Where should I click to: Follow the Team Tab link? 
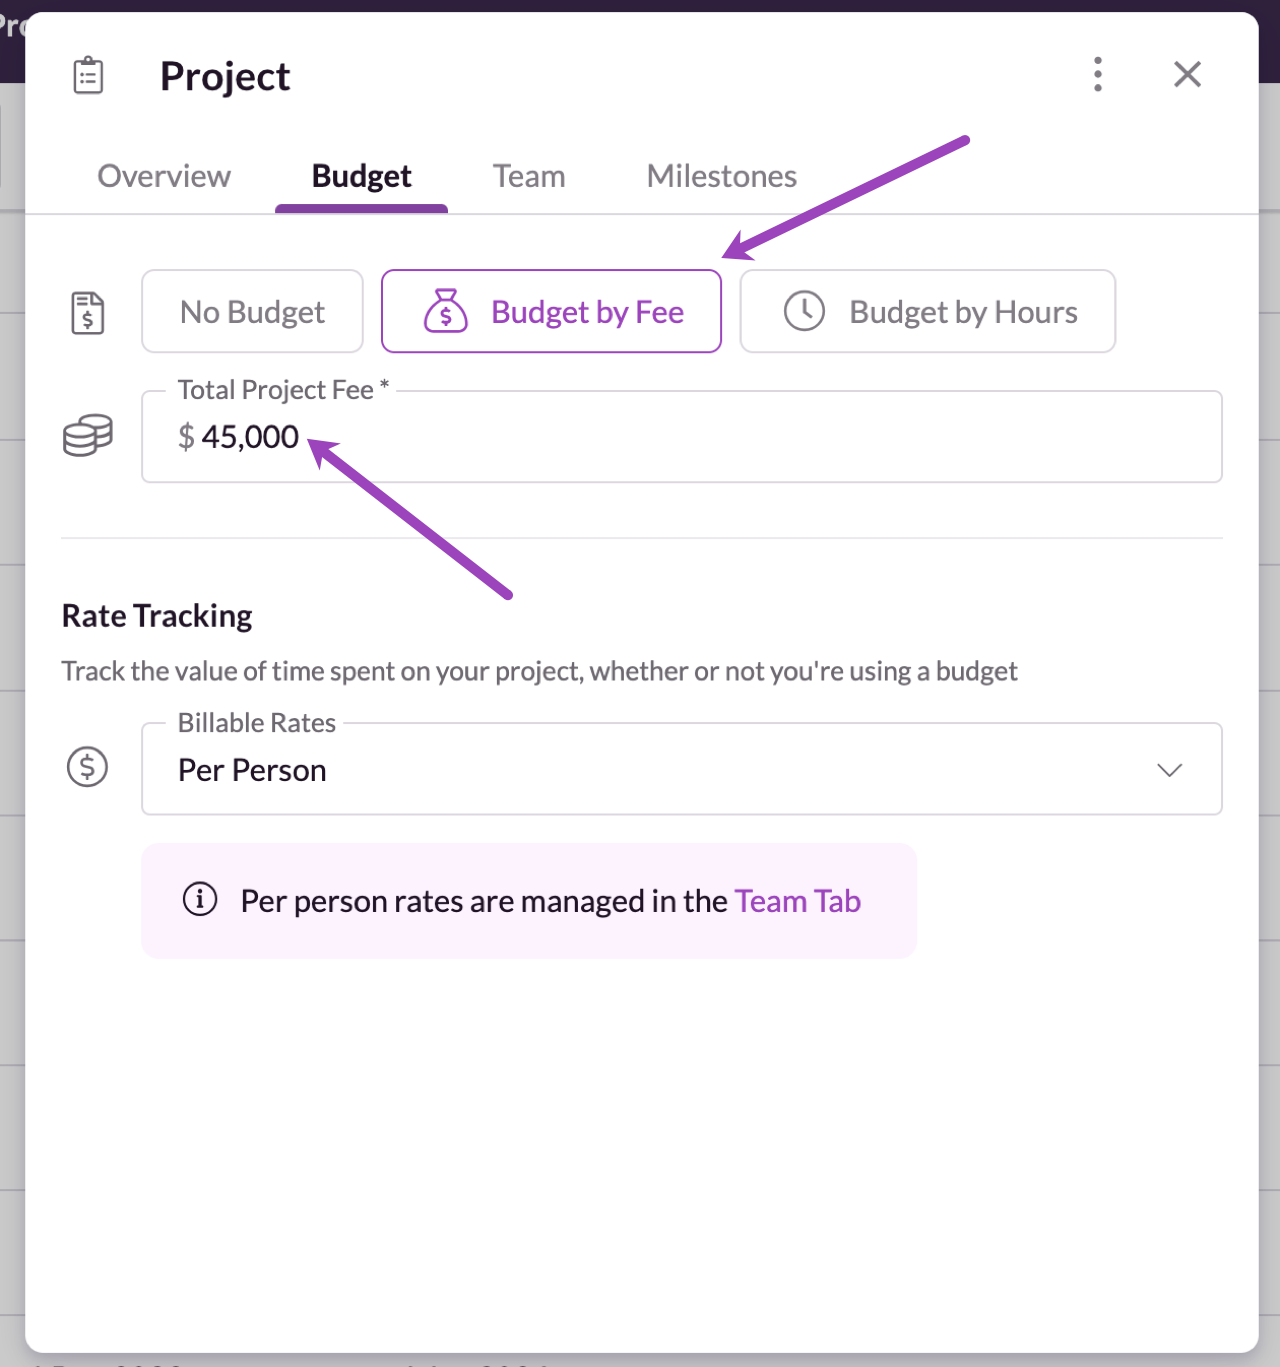798,901
